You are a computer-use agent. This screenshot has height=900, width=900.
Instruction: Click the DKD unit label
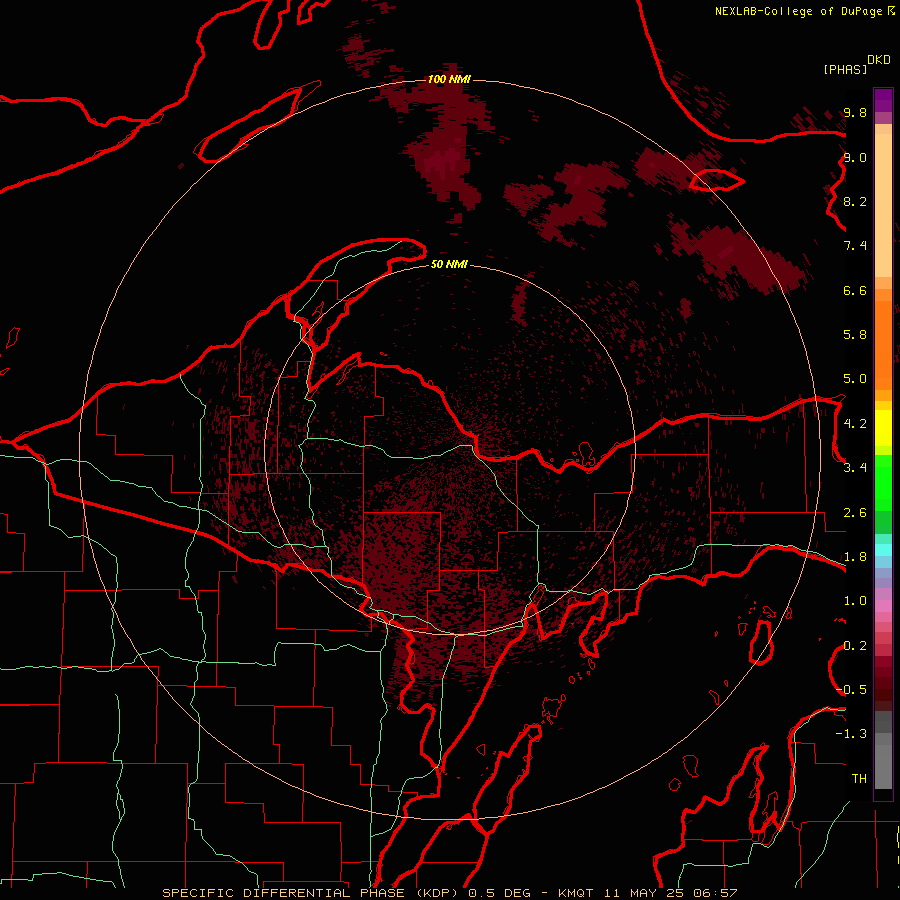[x=879, y=60]
